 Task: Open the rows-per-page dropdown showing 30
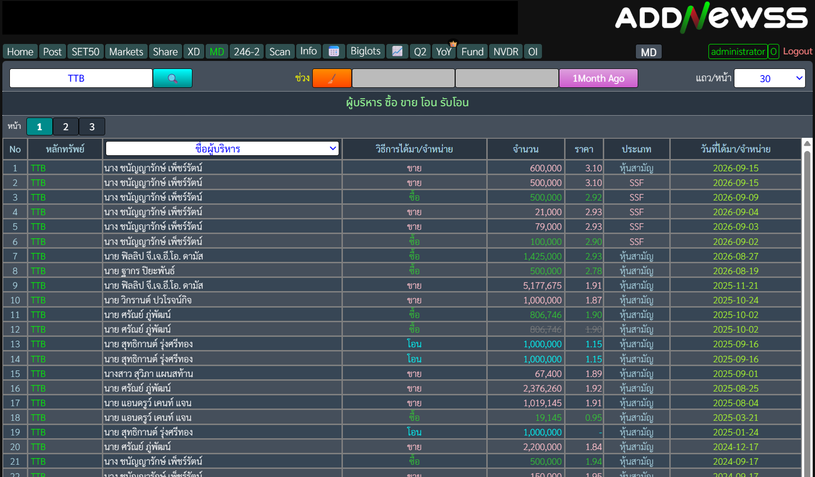769,78
